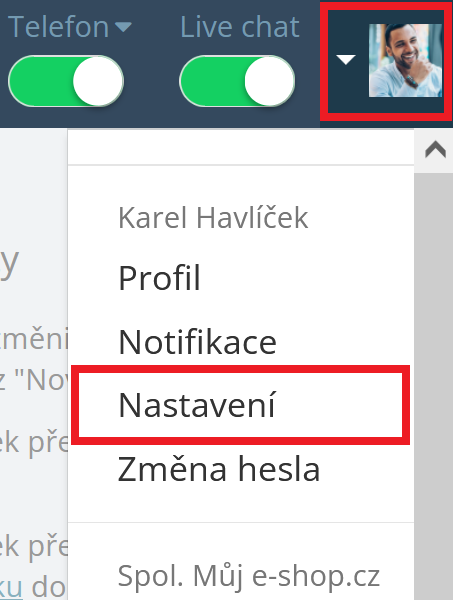This screenshot has width=453, height=600.
Task: Click the scrollbar up chevron
Action: pos(435,149)
